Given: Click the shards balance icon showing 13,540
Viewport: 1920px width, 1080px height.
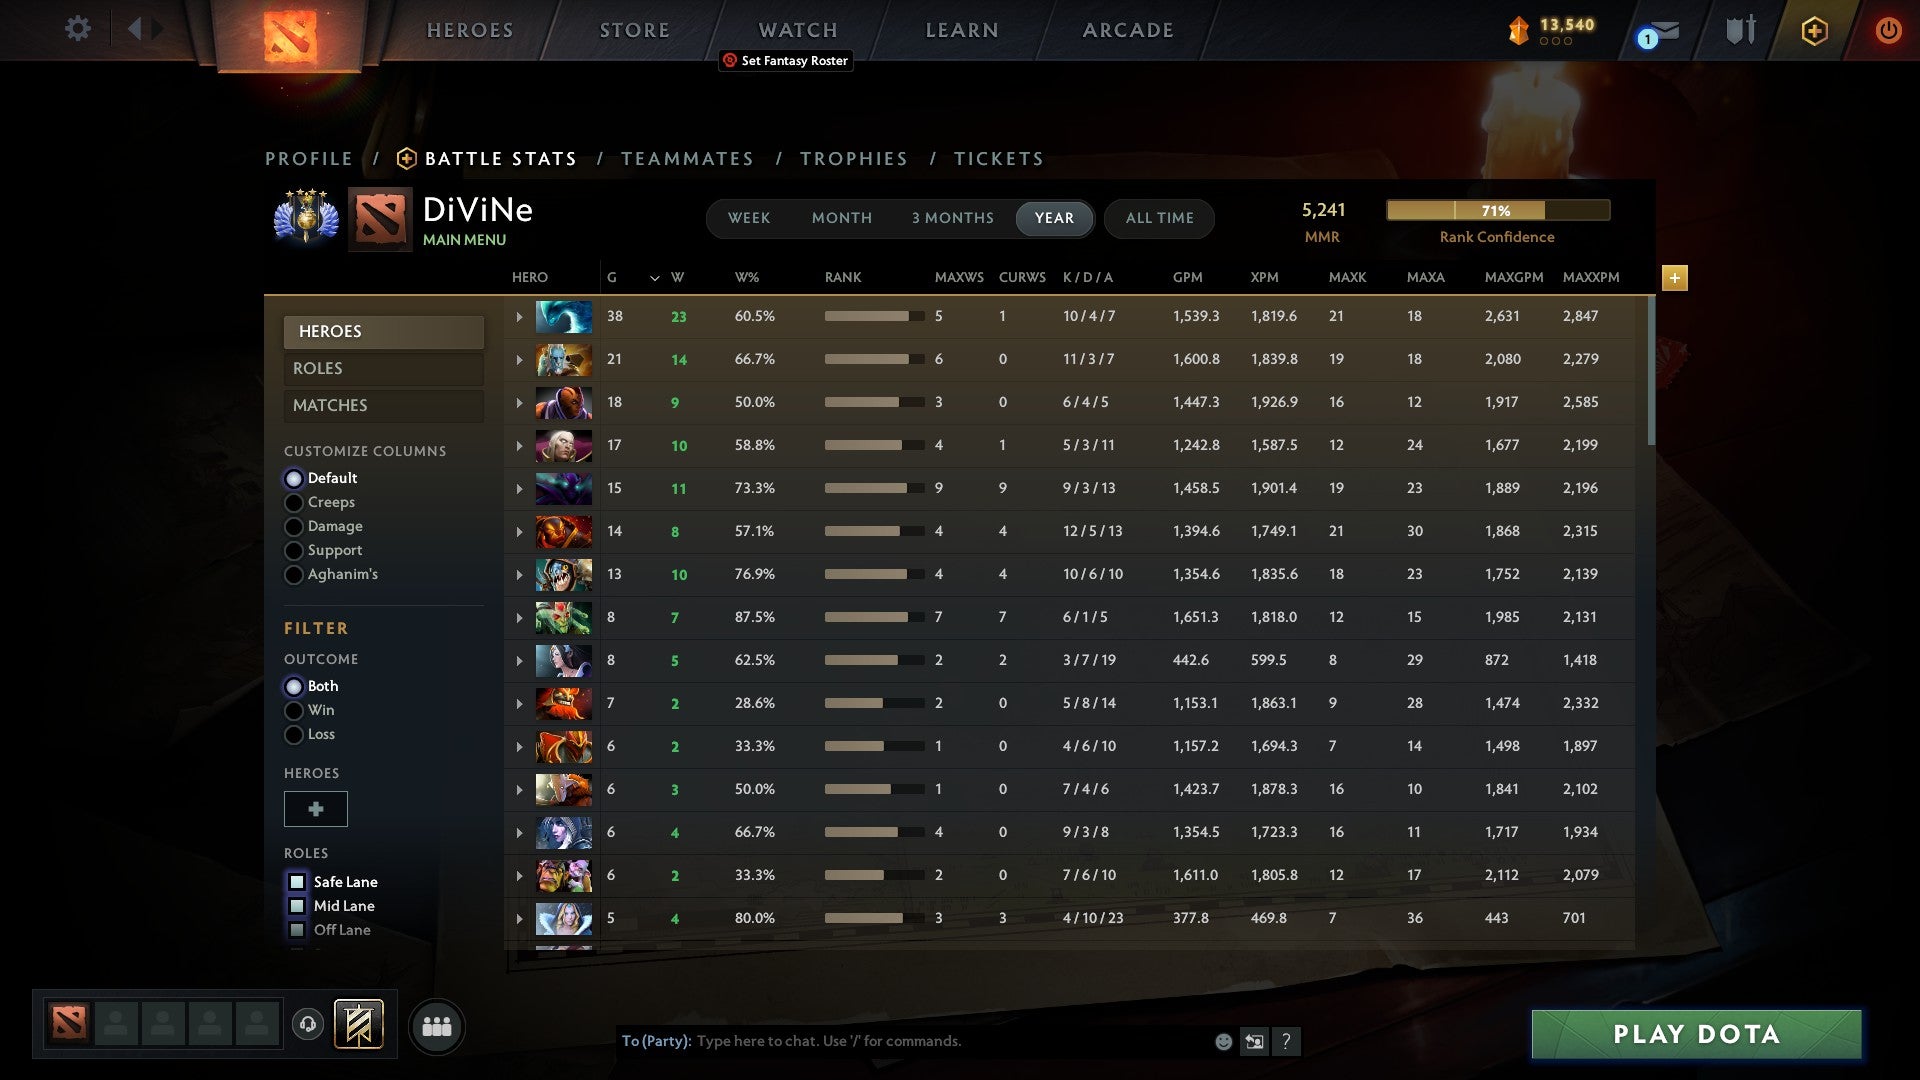Looking at the screenshot, I should [x=1519, y=30].
